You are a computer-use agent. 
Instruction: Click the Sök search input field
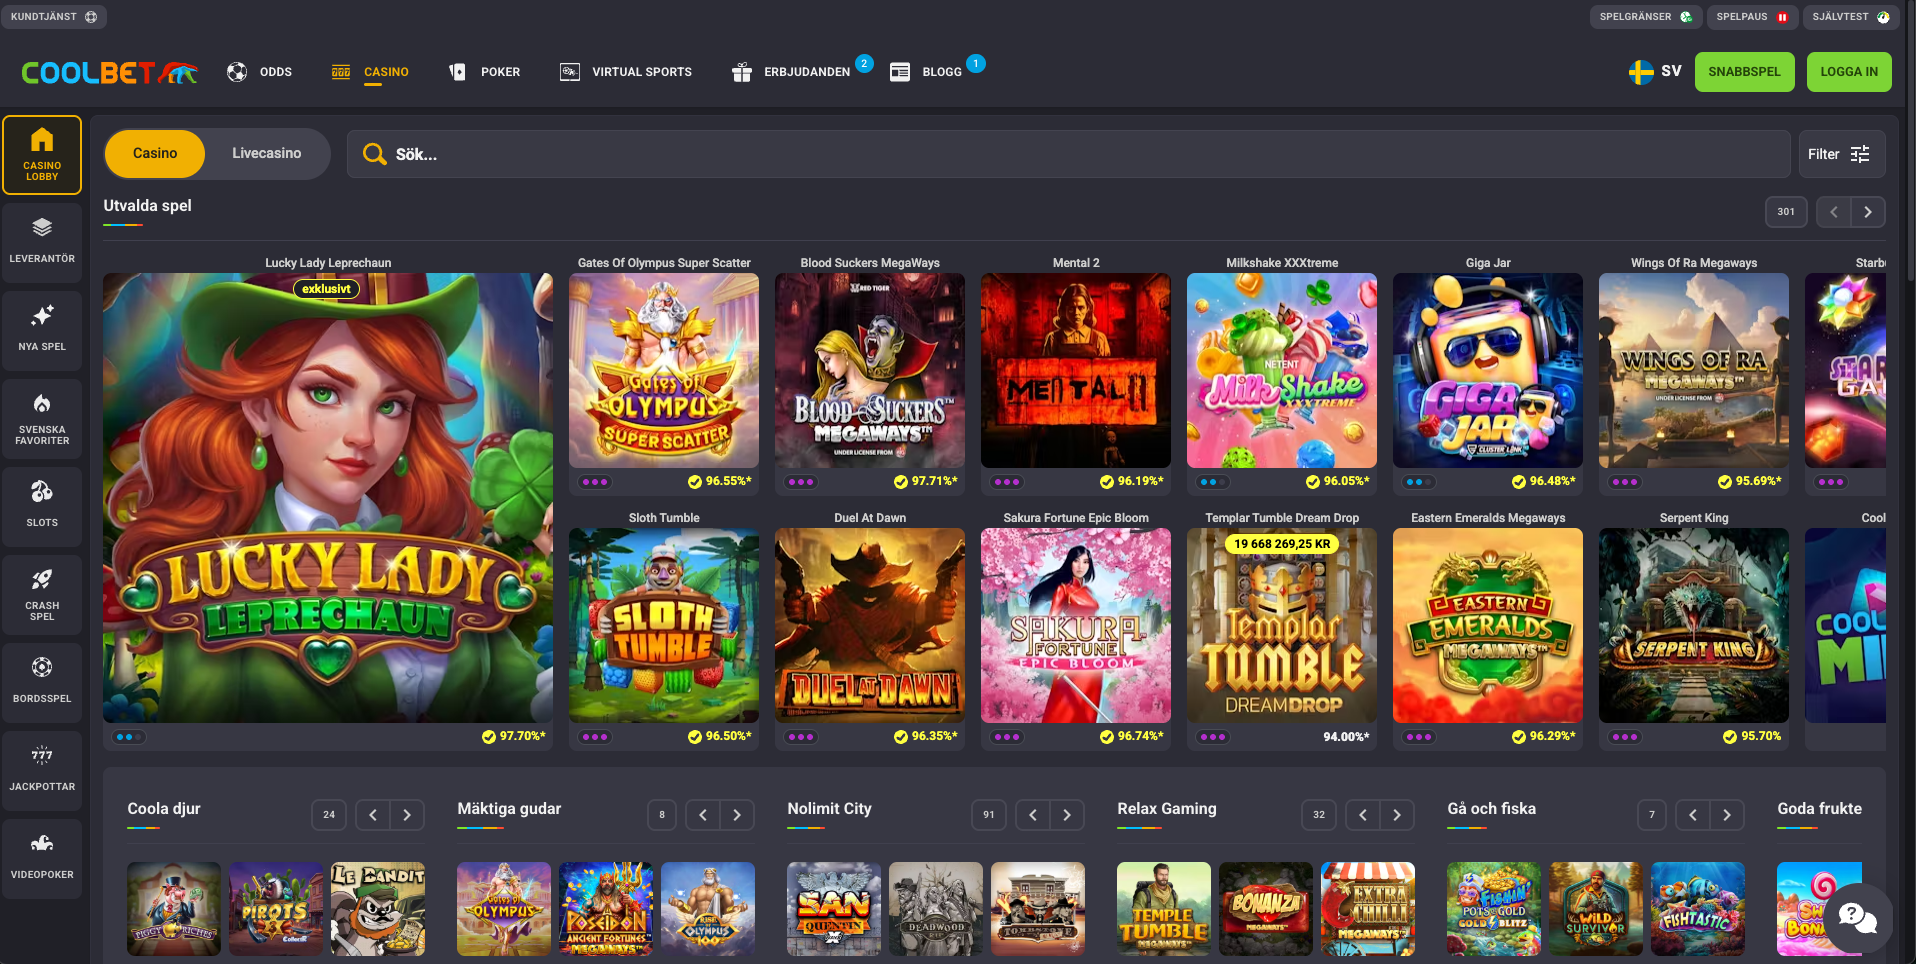point(1069,154)
